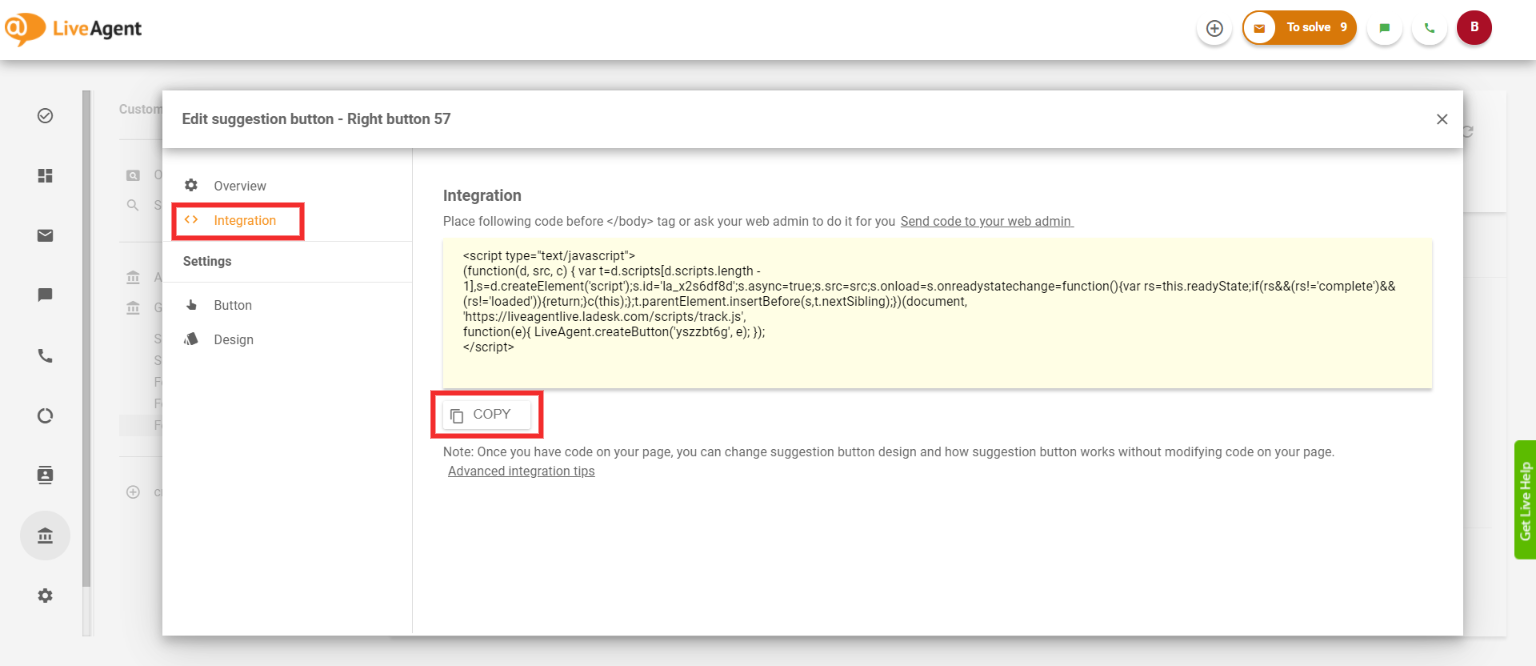Viewport: 1536px width, 666px height.
Task: Close the Edit suggestion button dialog
Action: [x=1442, y=119]
